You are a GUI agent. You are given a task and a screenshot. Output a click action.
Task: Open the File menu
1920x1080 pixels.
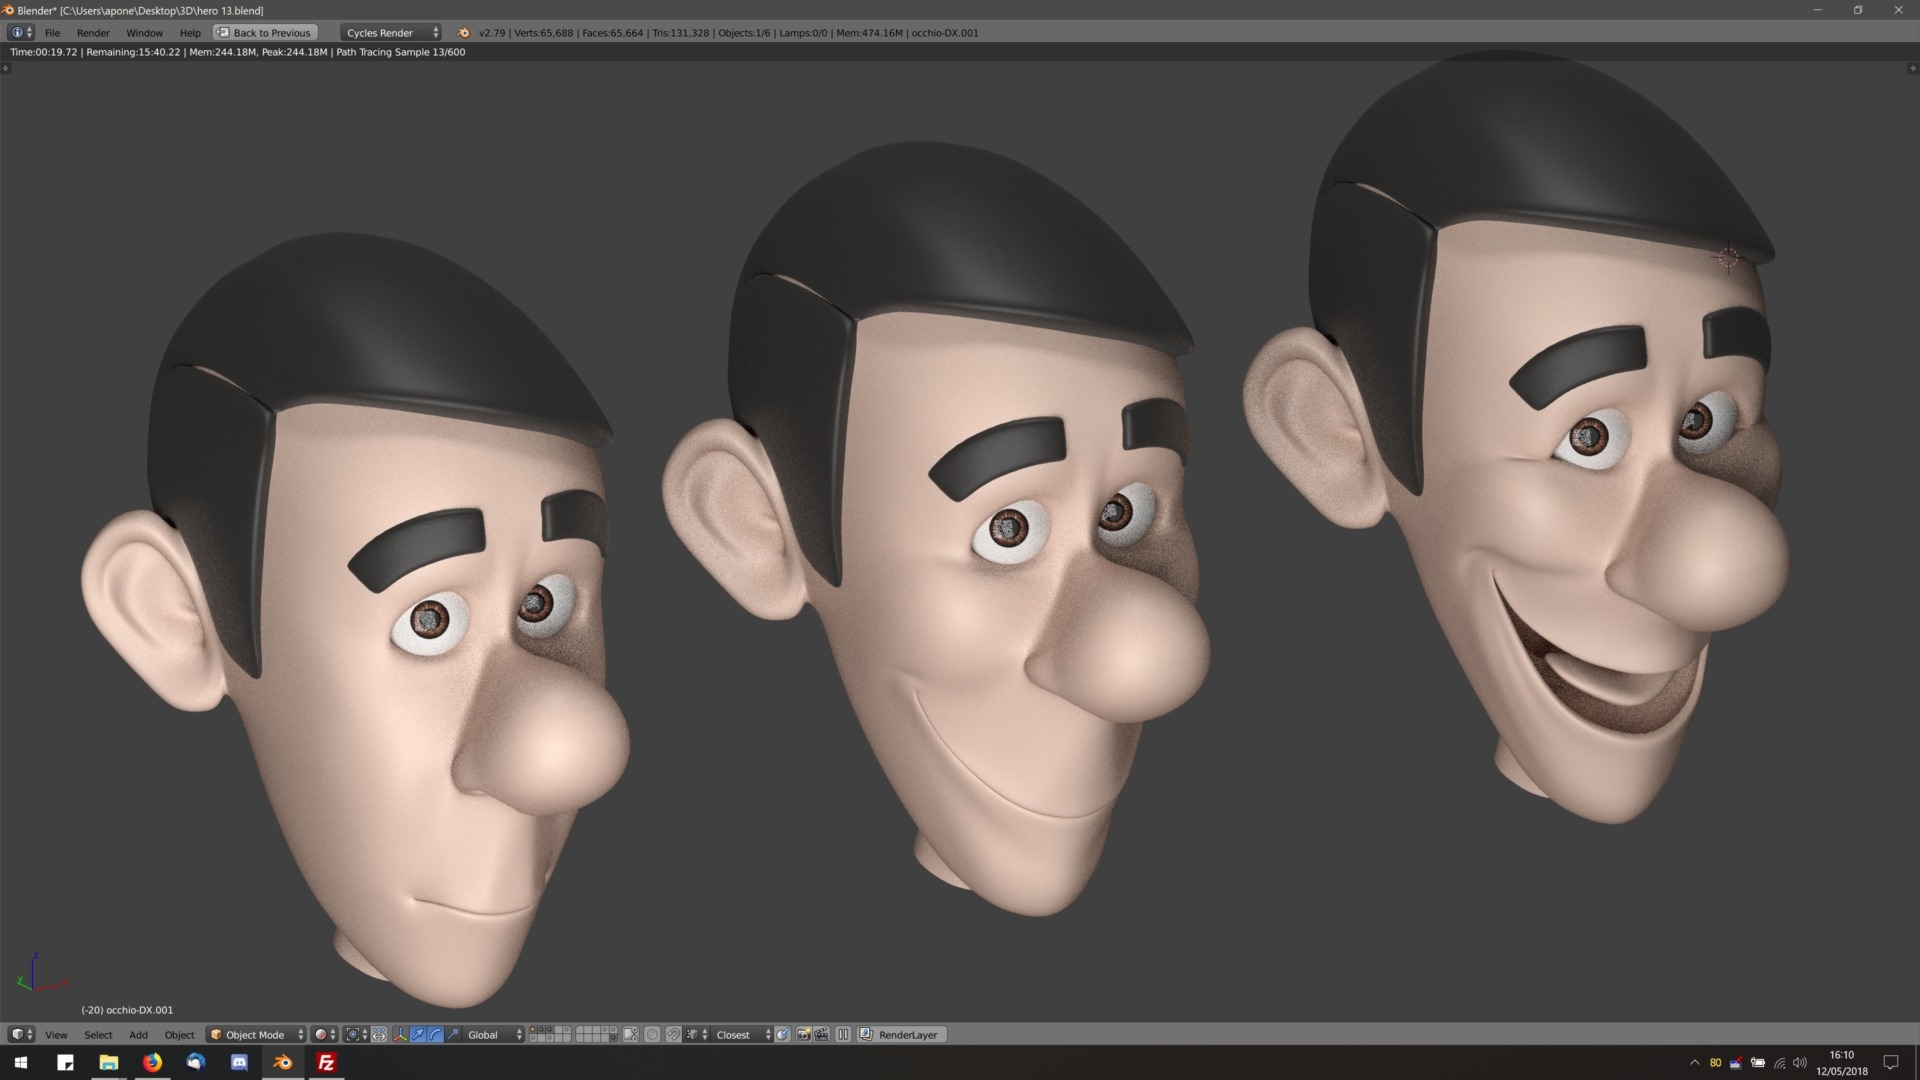point(52,33)
